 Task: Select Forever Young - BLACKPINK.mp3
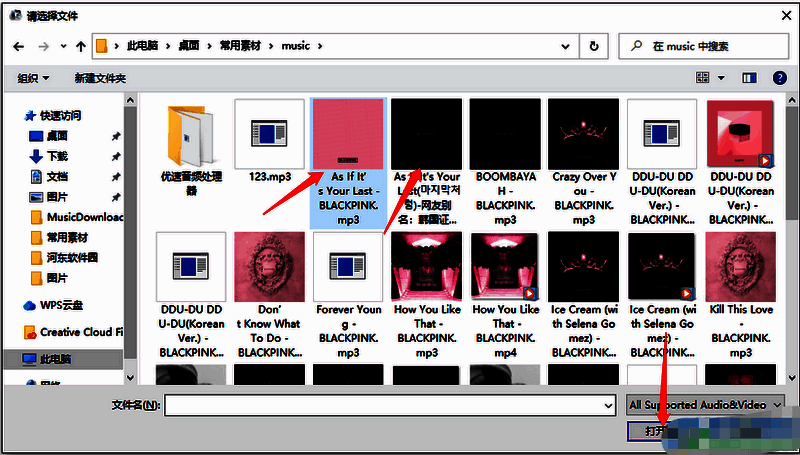coord(348,295)
